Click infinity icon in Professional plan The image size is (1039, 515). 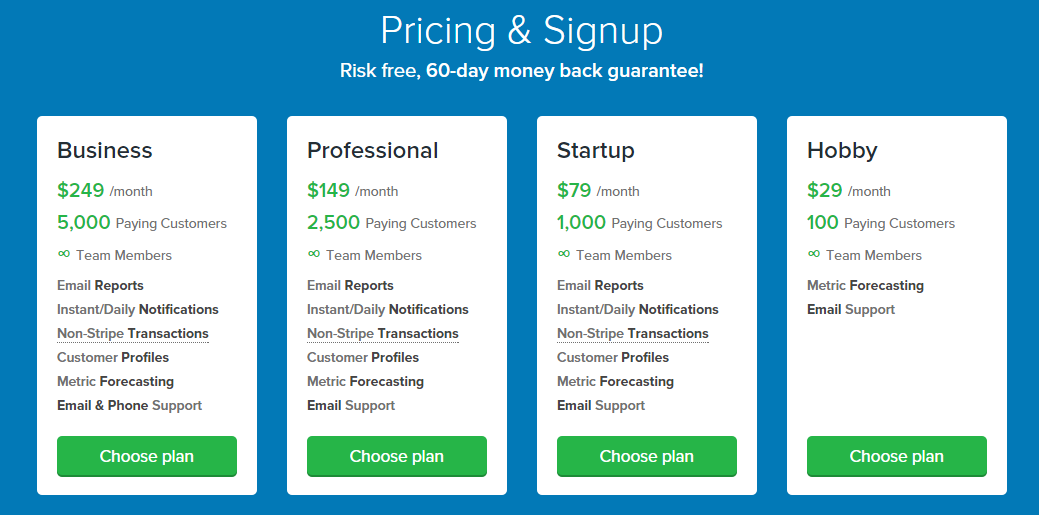(x=314, y=254)
